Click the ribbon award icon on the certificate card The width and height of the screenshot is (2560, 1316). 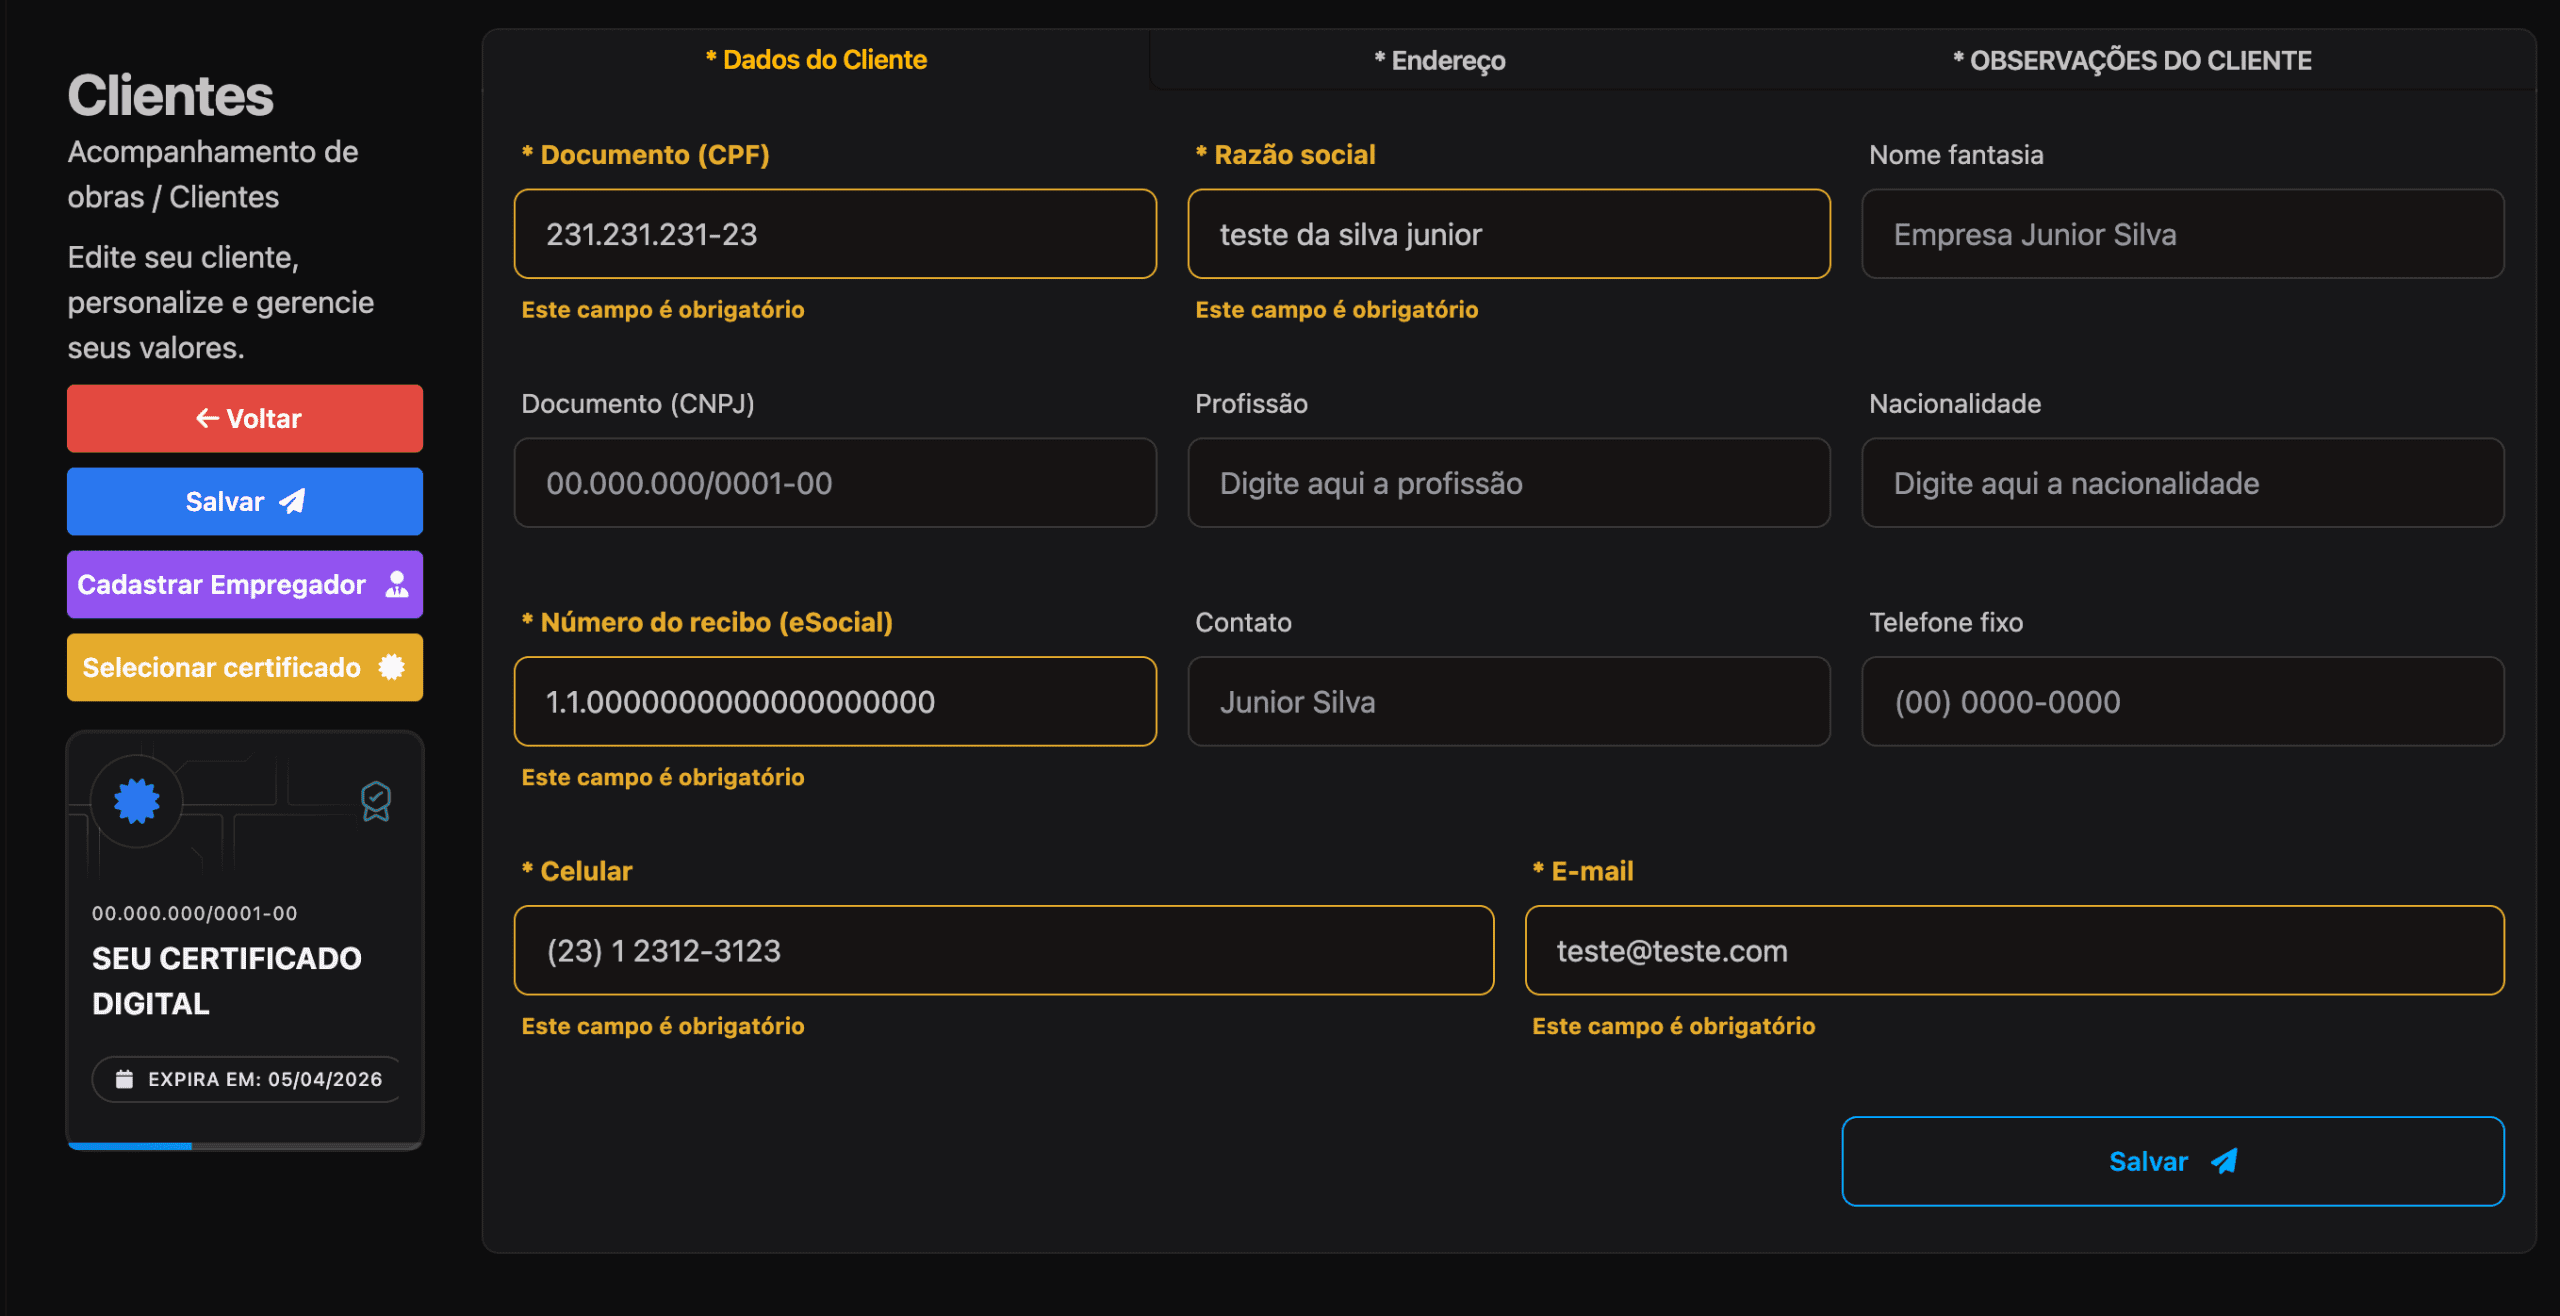(375, 801)
